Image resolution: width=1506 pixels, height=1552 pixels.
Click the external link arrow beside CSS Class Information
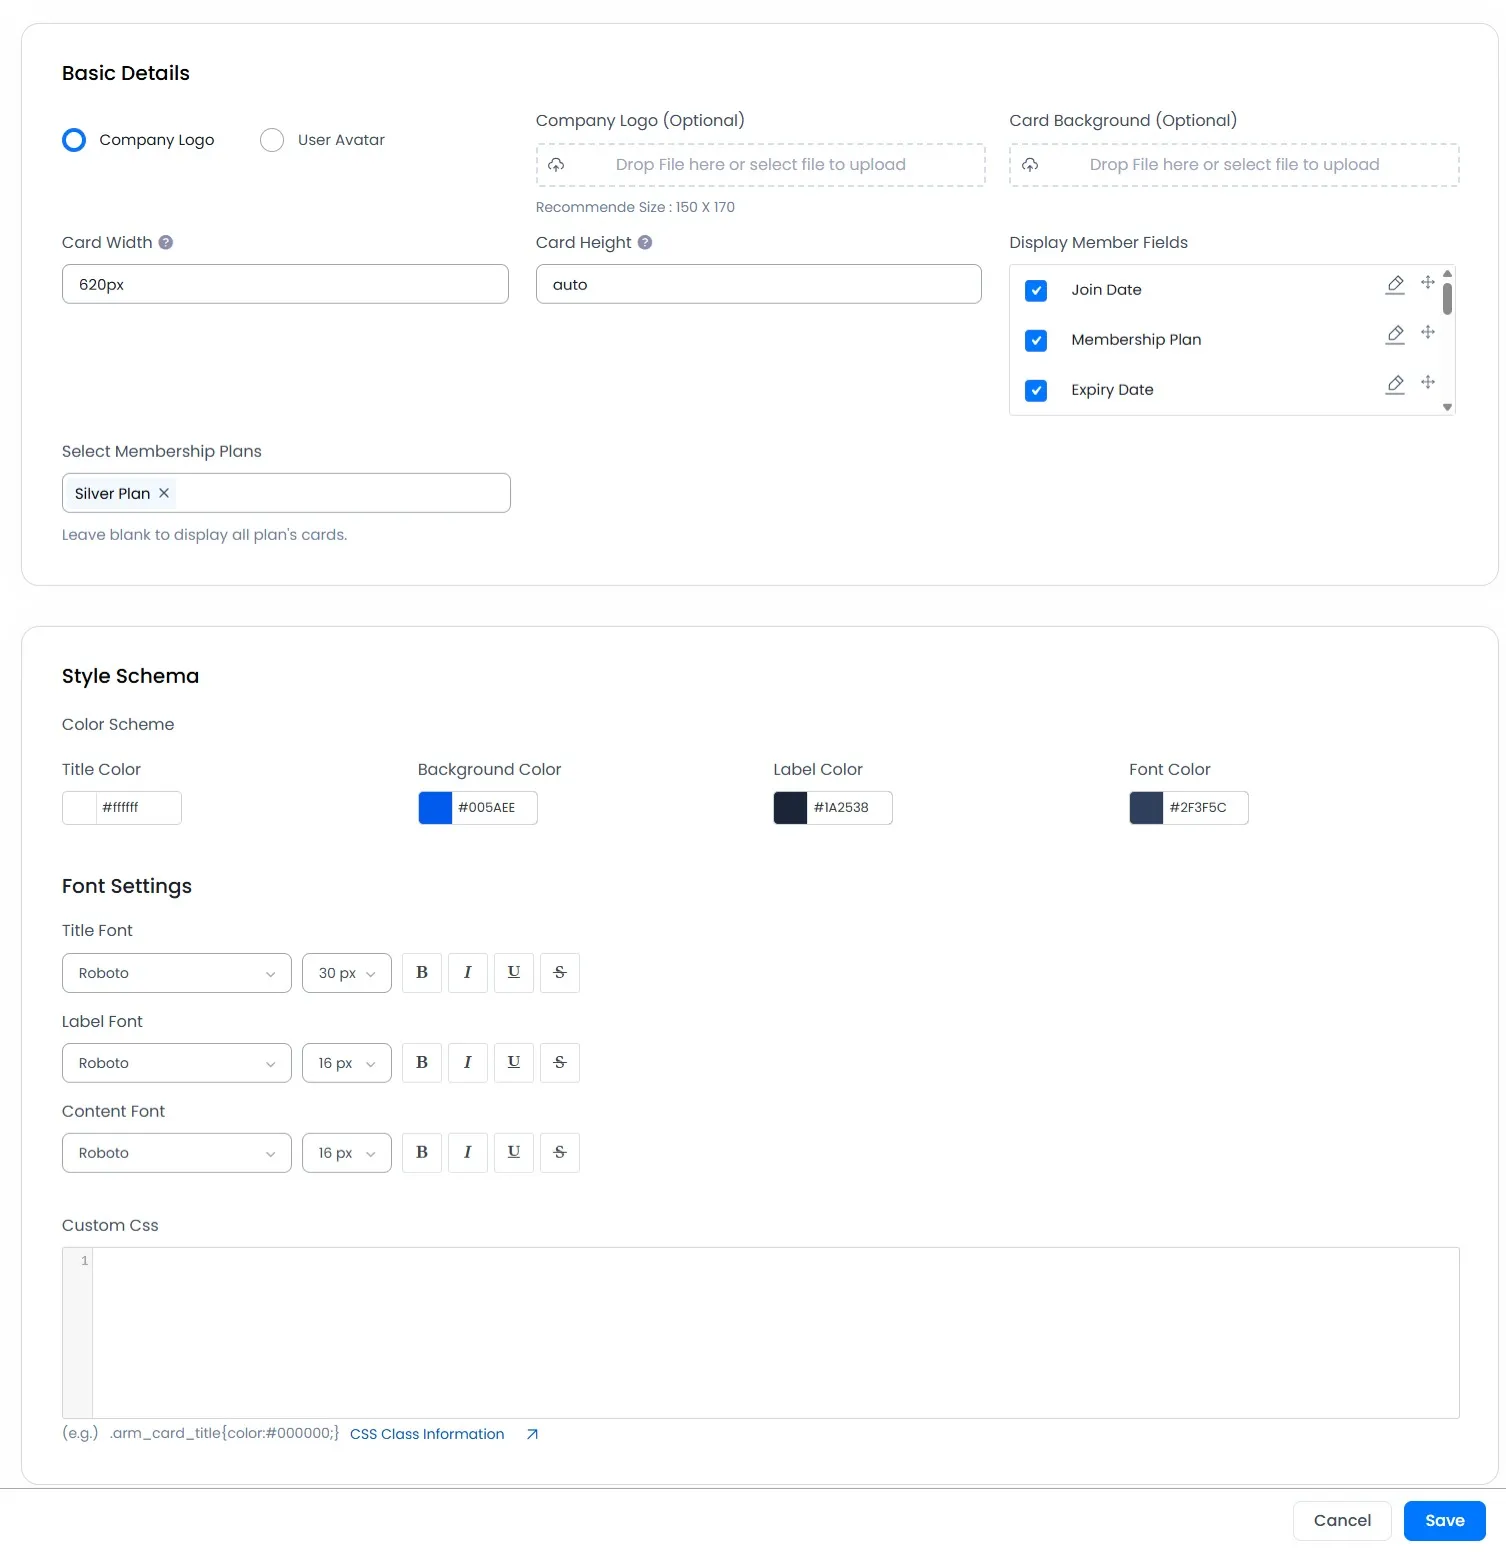click(532, 1433)
